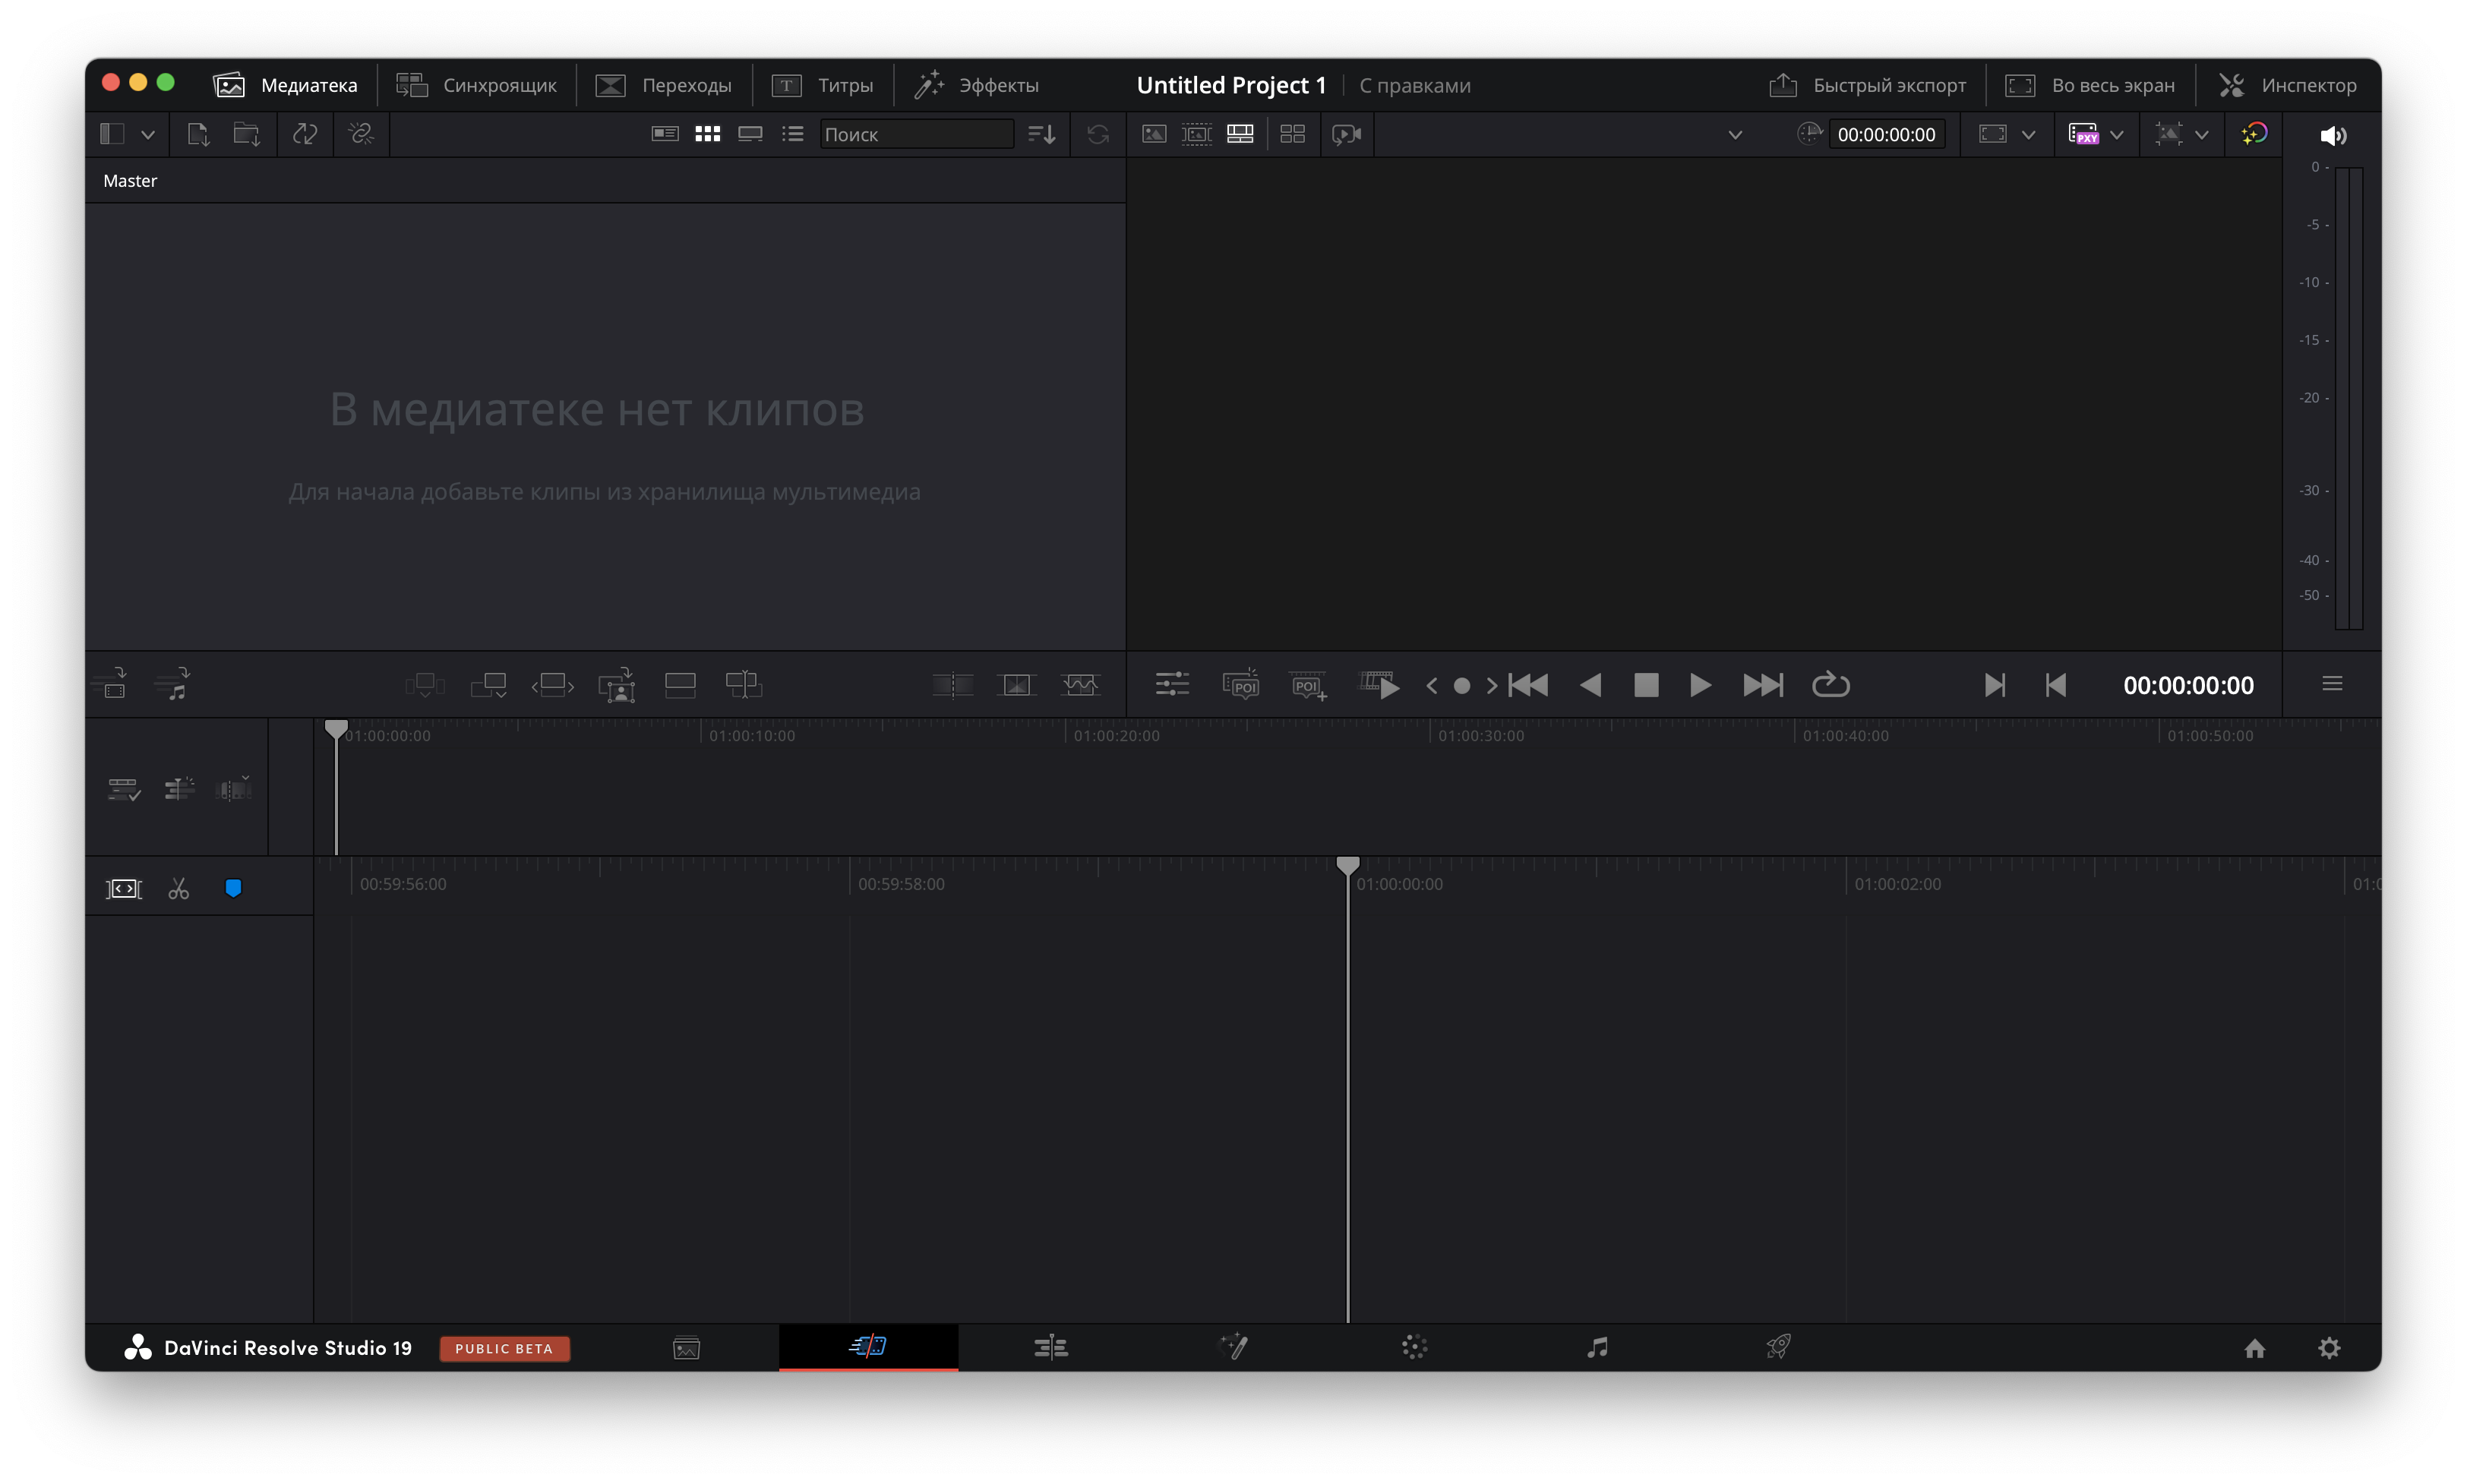
Task: Open the bin list panel dropdown arrow
Action: [148, 134]
